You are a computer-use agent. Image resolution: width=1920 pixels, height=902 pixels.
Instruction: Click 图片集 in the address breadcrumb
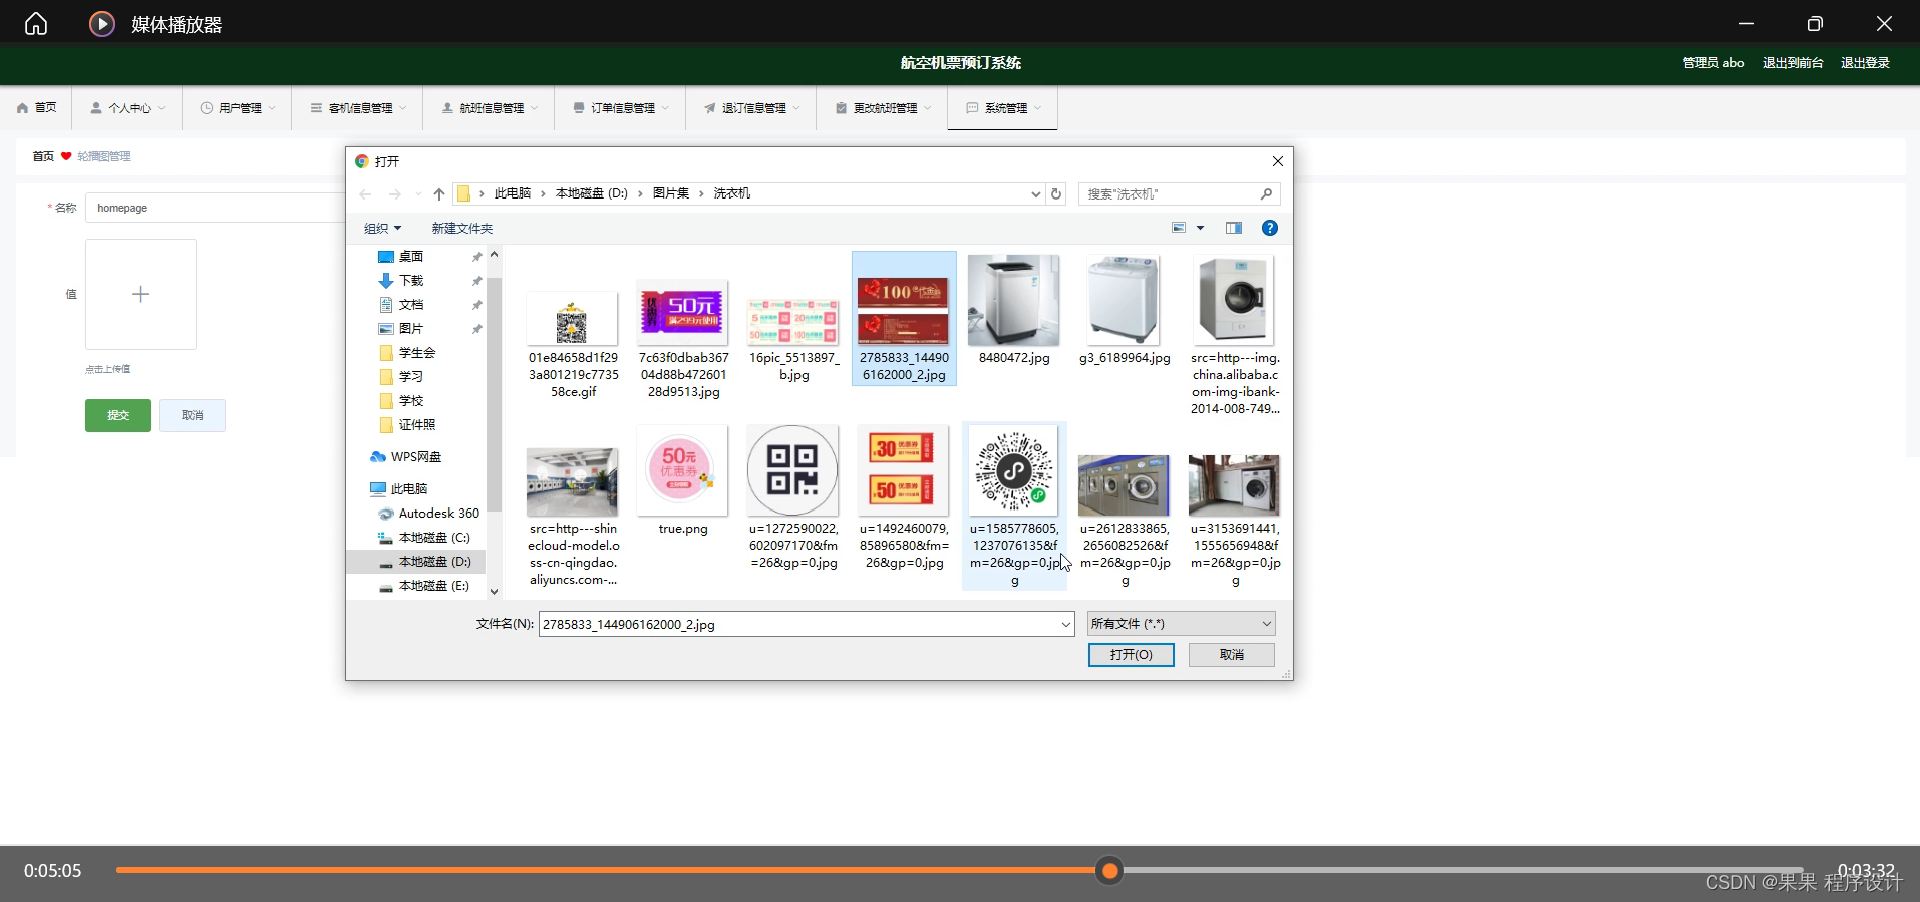point(671,194)
